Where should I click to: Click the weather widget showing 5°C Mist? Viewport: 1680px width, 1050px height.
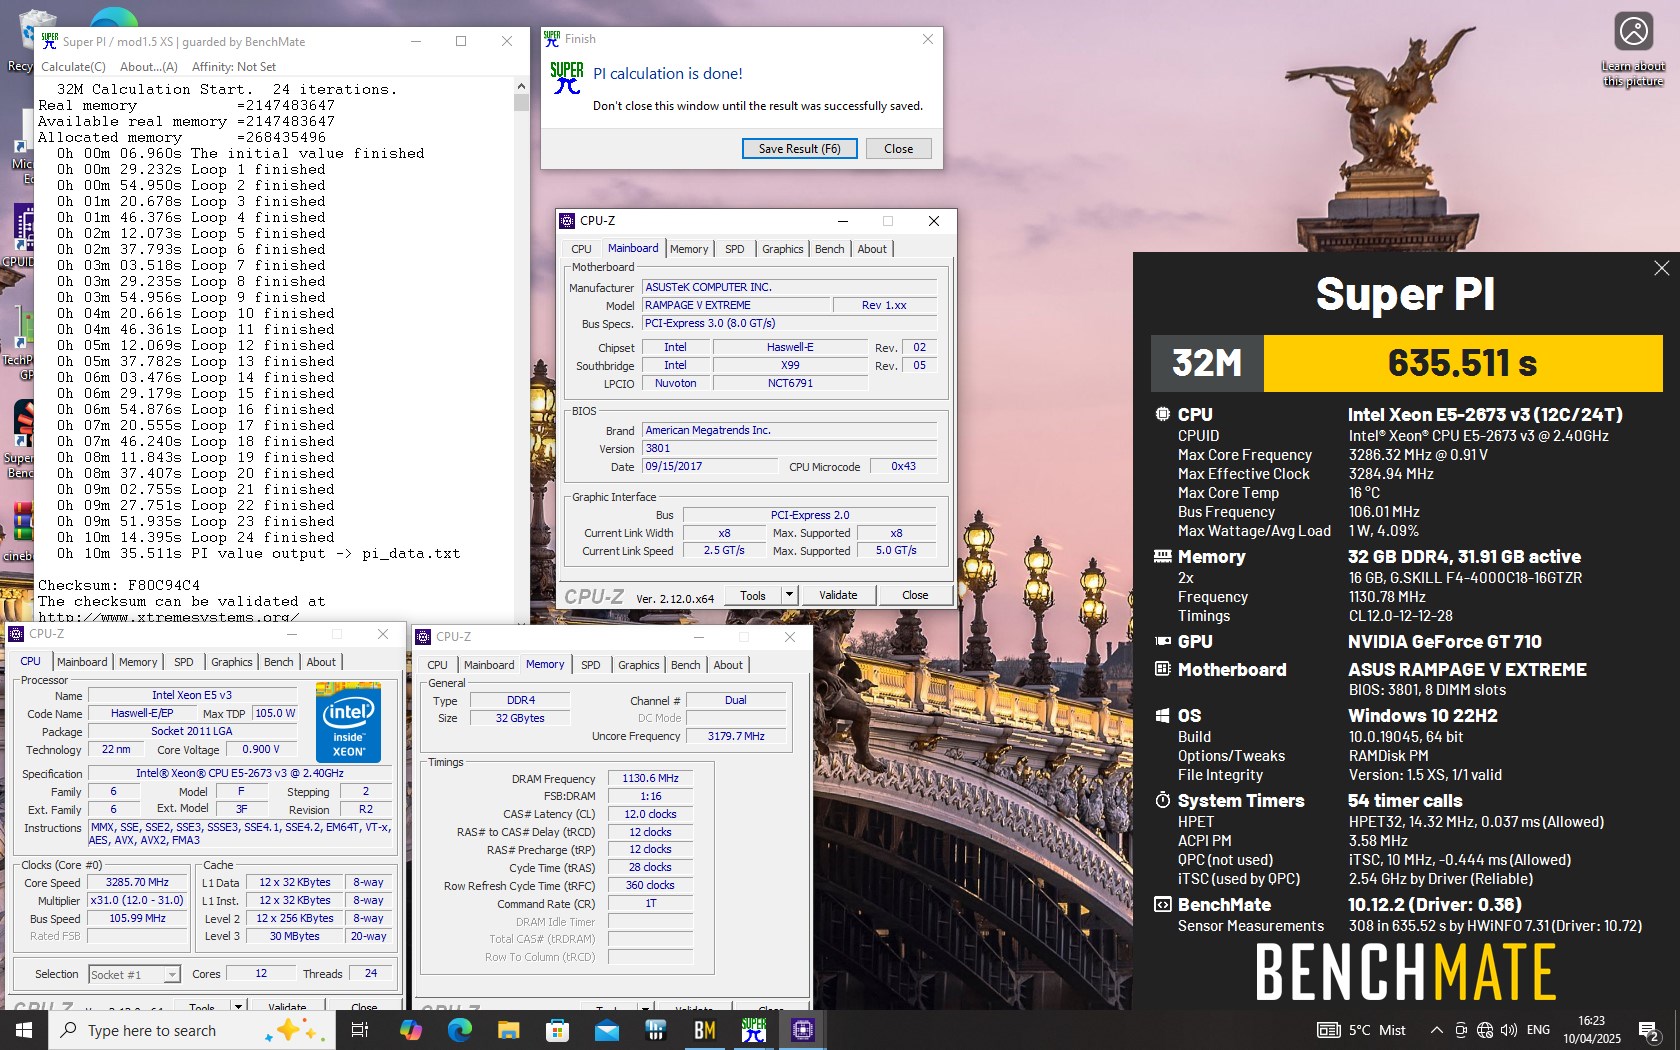(x=1361, y=1030)
